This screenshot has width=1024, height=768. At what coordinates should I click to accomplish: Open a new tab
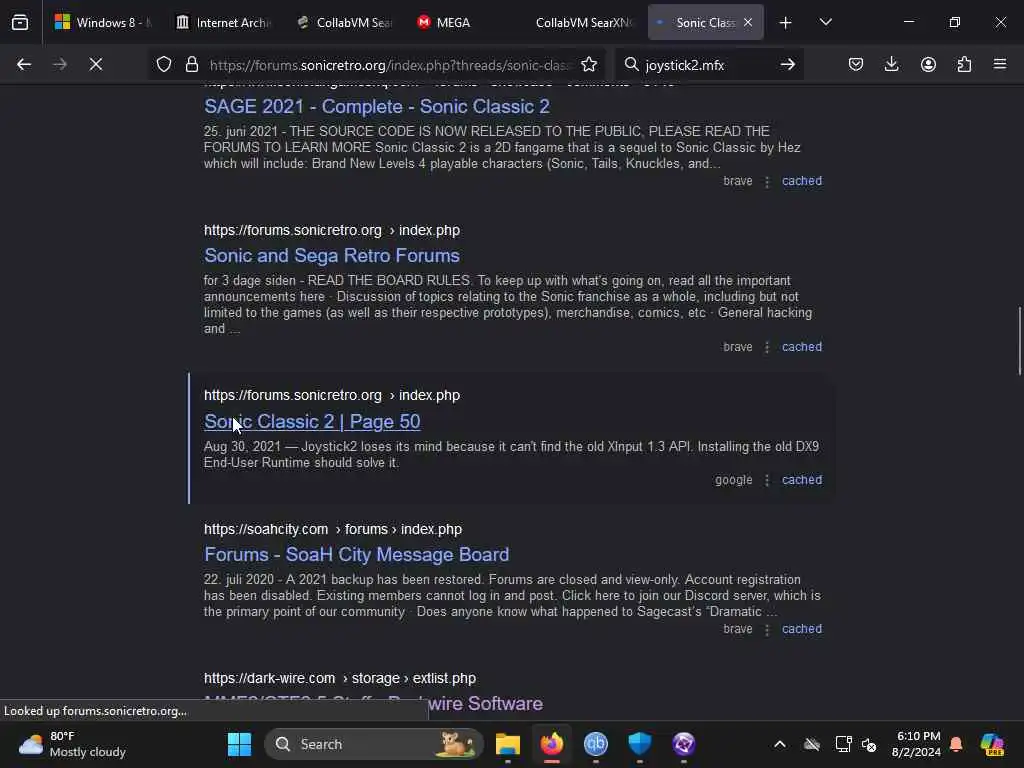point(786,23)
